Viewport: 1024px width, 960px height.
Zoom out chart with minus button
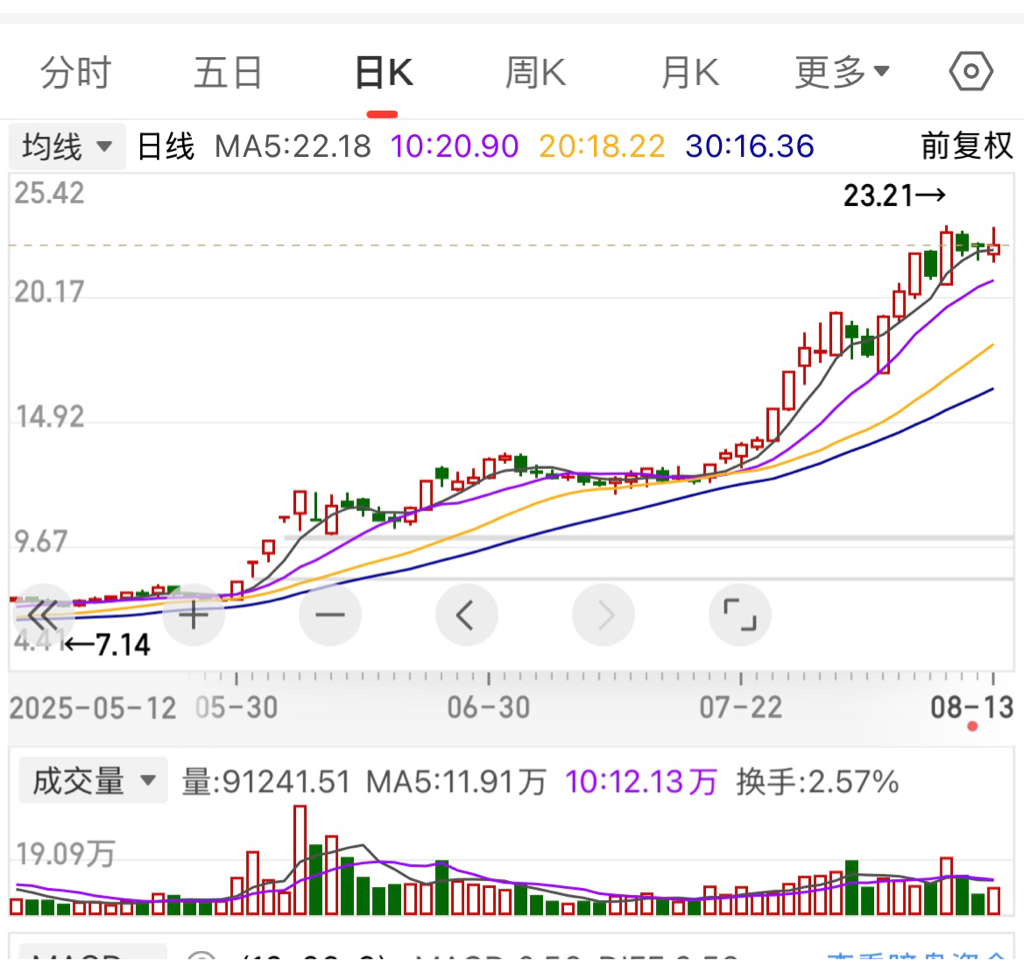pos(330,615)
